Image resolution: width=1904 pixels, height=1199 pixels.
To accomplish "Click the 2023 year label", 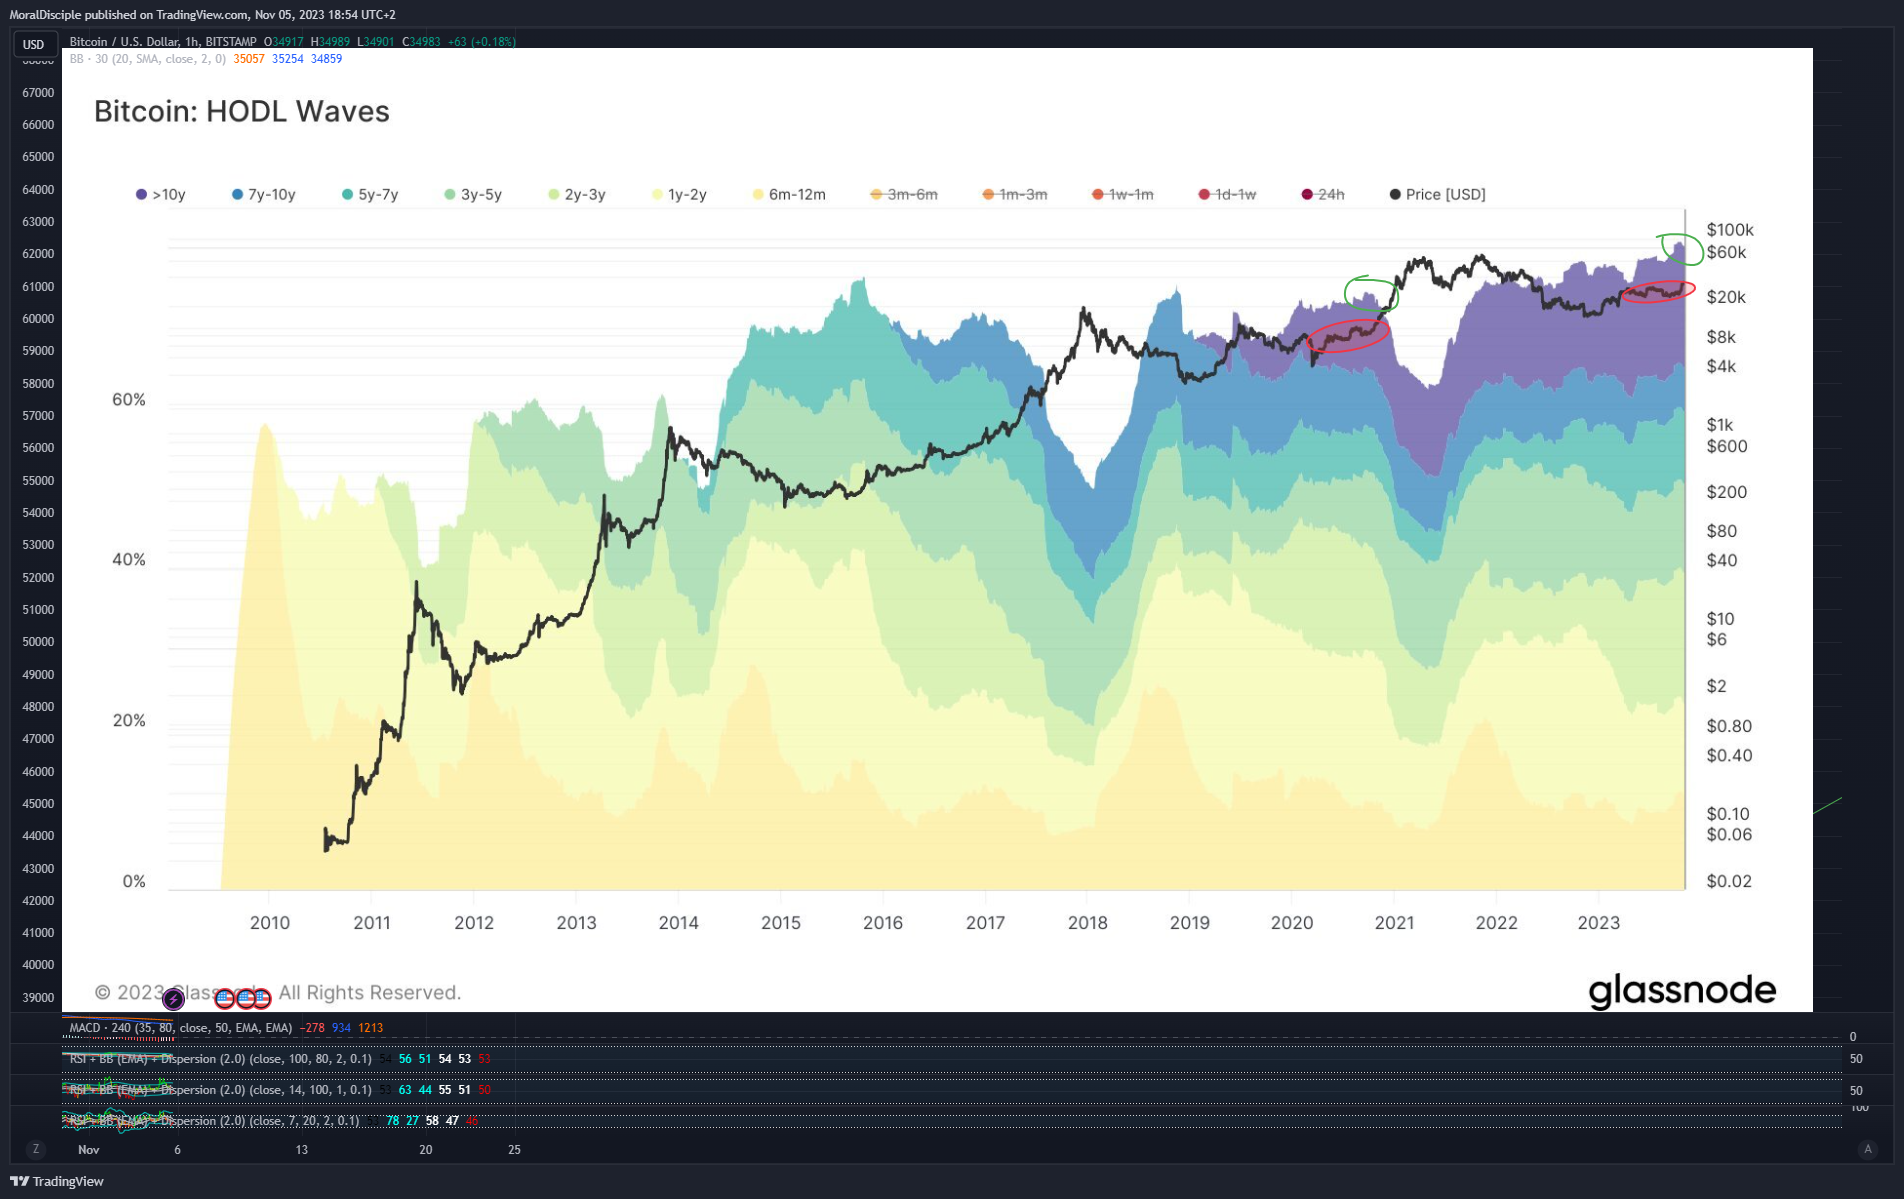I will pyautogui.click(x=1598, y=923).
